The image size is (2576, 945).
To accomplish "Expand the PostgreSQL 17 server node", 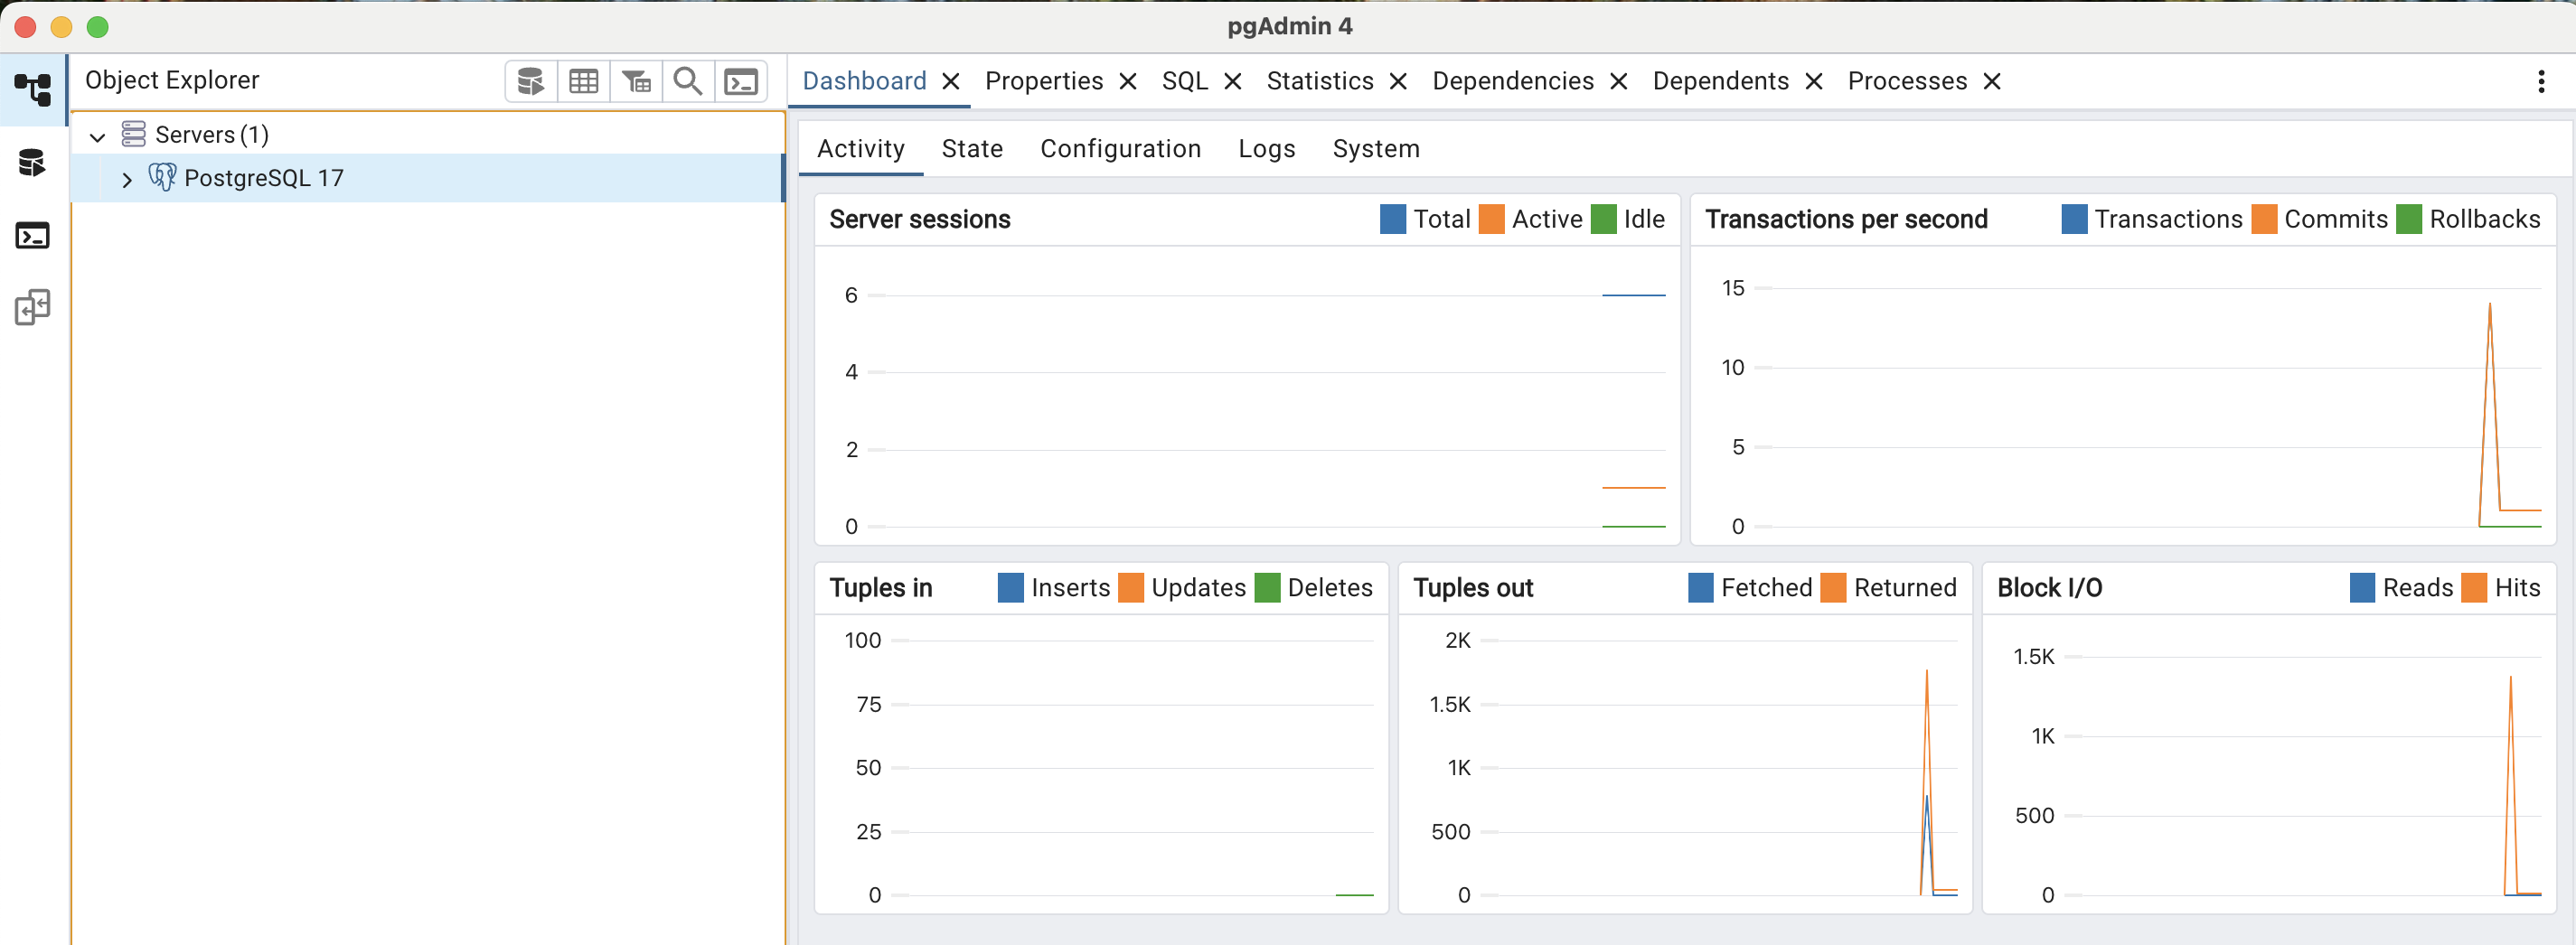I will tap(126, 180).
